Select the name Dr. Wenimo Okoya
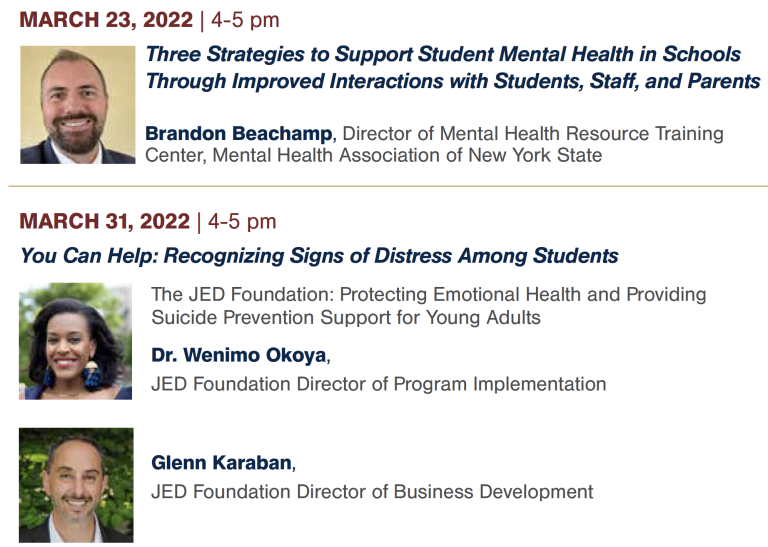The image size is (768, 547). (239, 355)
